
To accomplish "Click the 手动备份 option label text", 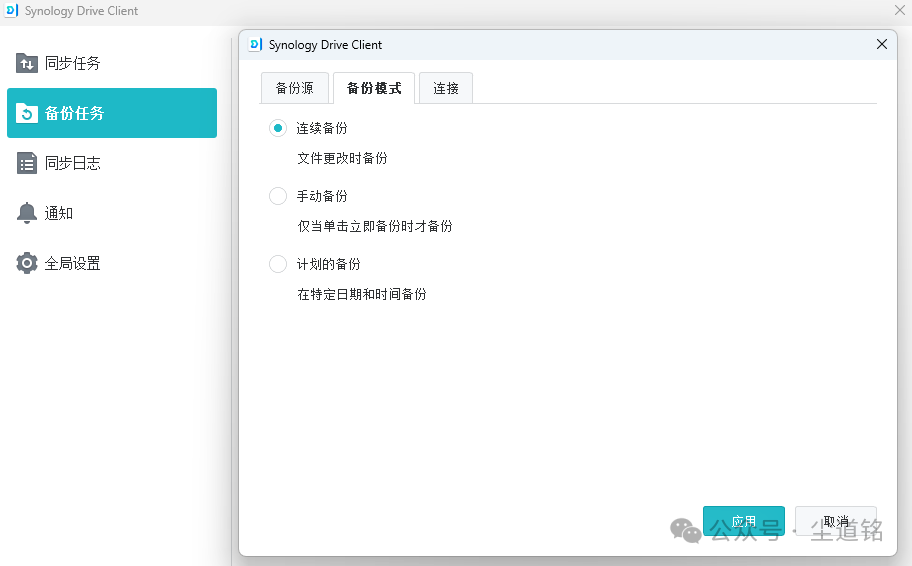I will (322, 196).
